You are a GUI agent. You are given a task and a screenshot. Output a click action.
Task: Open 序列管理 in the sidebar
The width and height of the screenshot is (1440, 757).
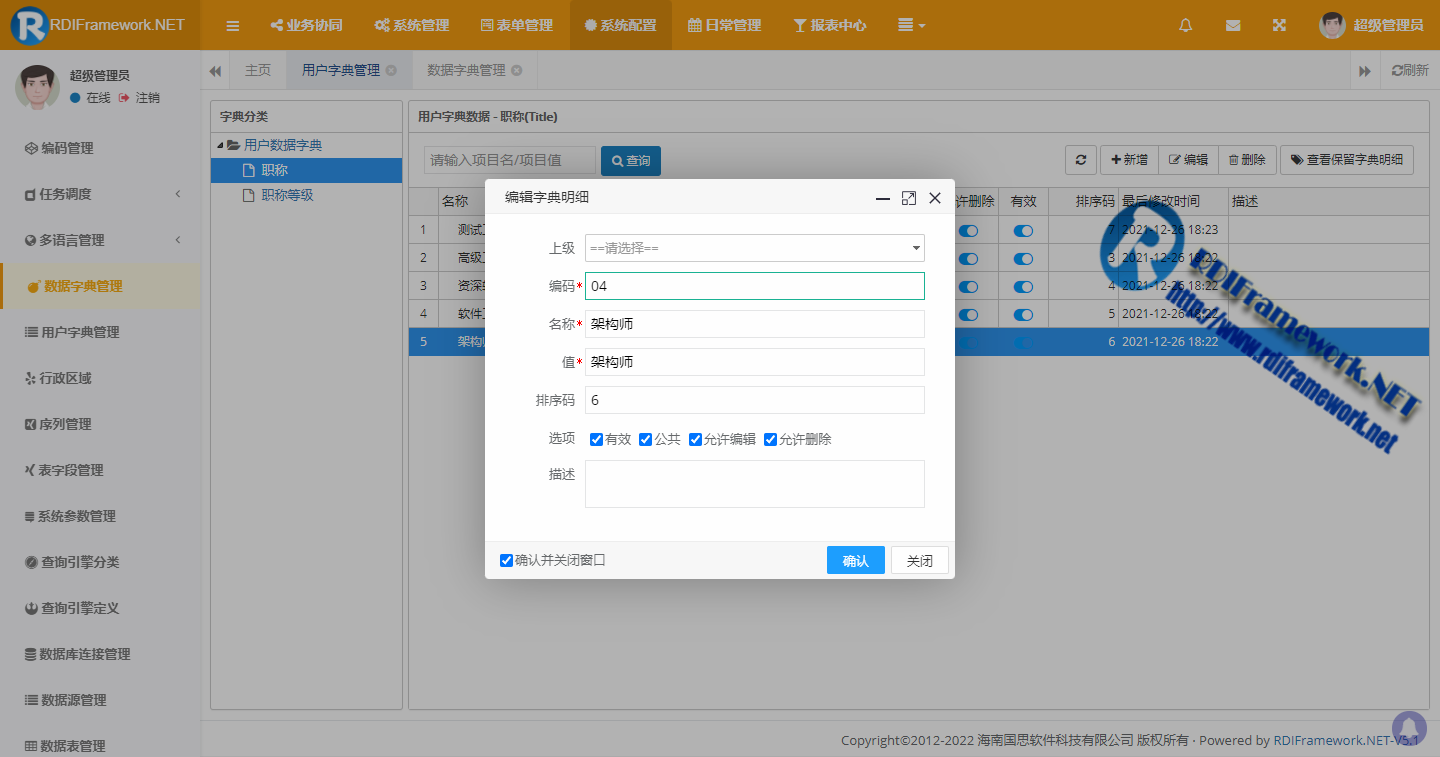coord(58,424)
